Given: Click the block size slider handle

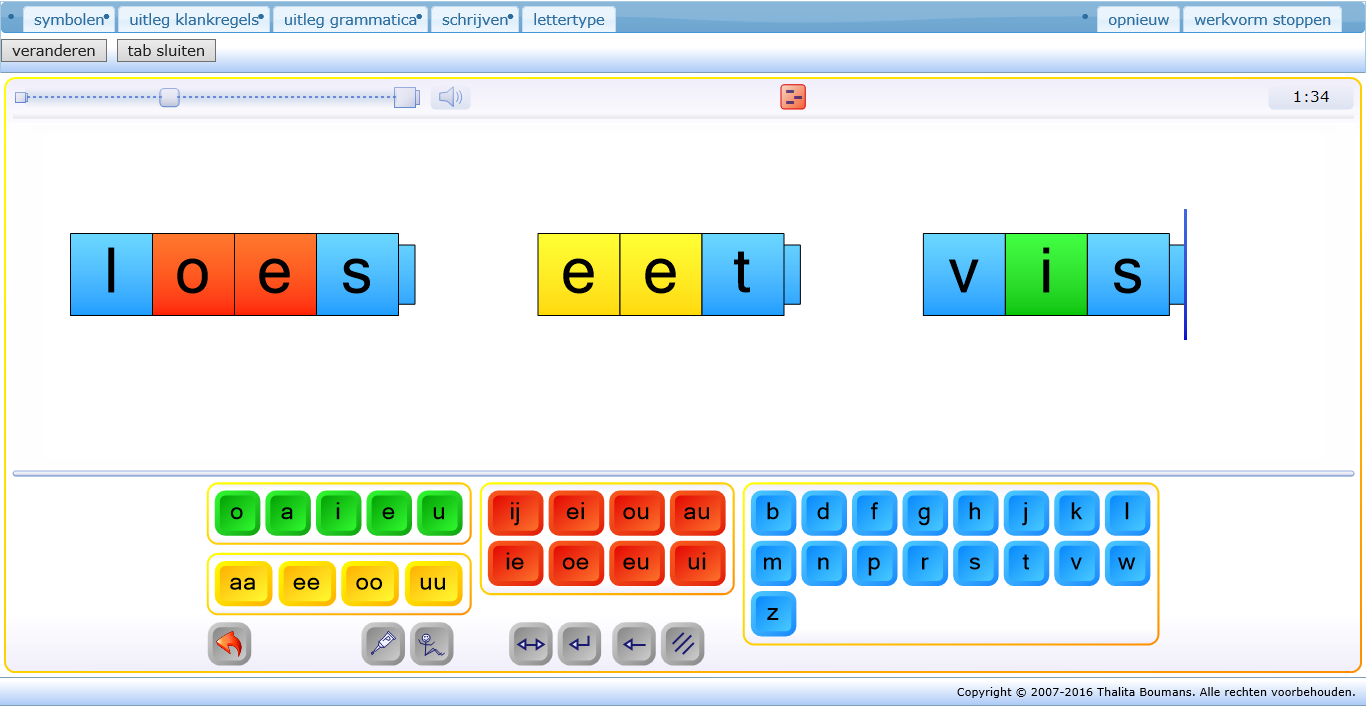Looking at the screenshot, I should pyautogui.click(x=170, y=97).
